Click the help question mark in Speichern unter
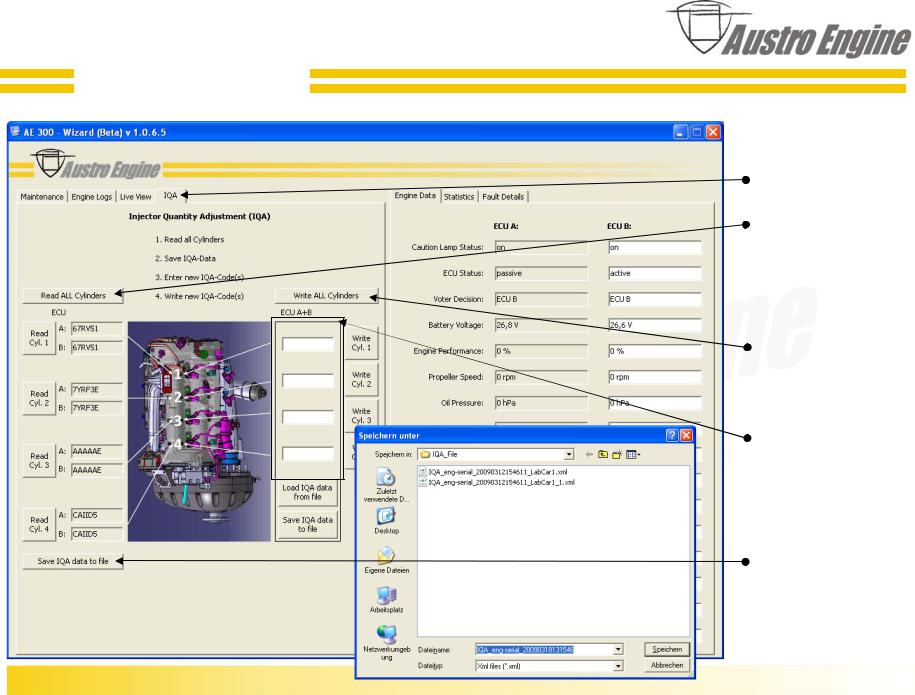 tap(672, 435)
